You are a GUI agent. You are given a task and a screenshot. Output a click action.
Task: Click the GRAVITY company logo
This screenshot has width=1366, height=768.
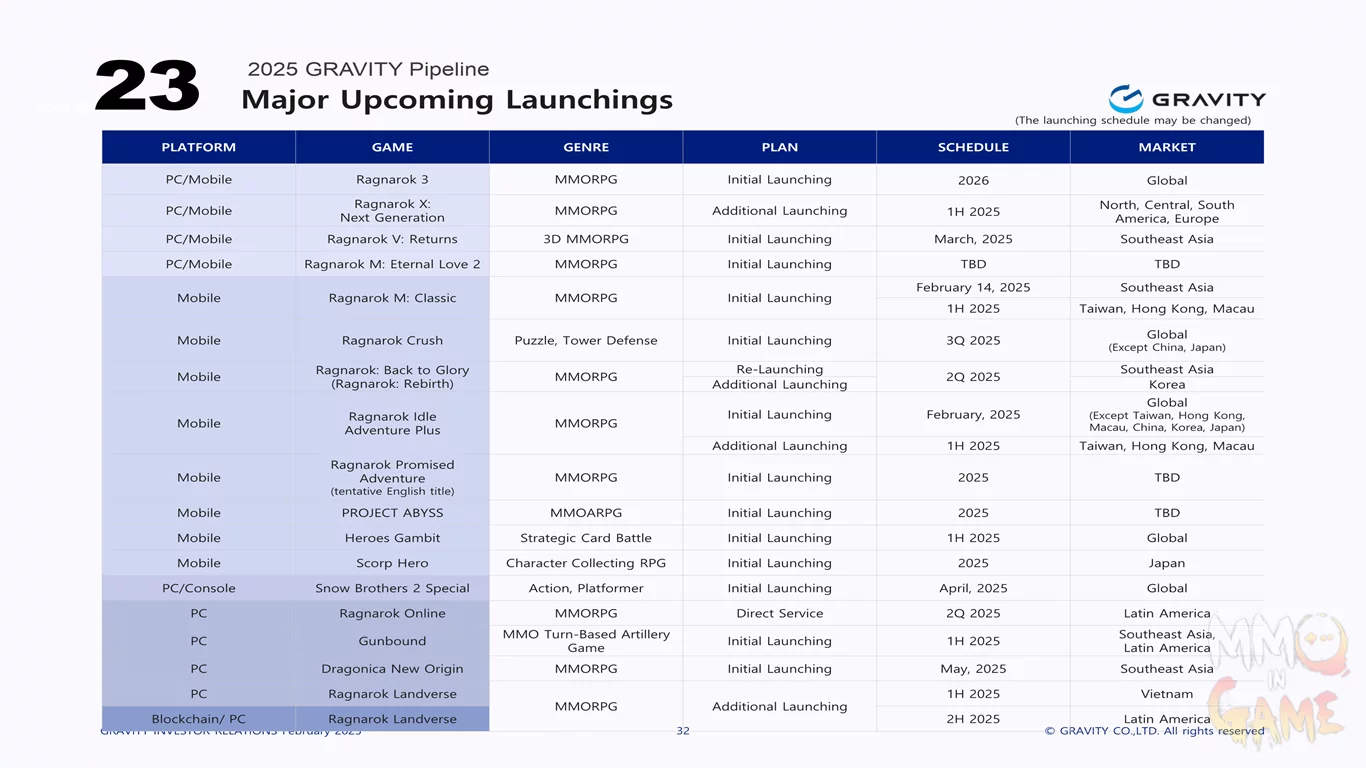click(1187, 99)
